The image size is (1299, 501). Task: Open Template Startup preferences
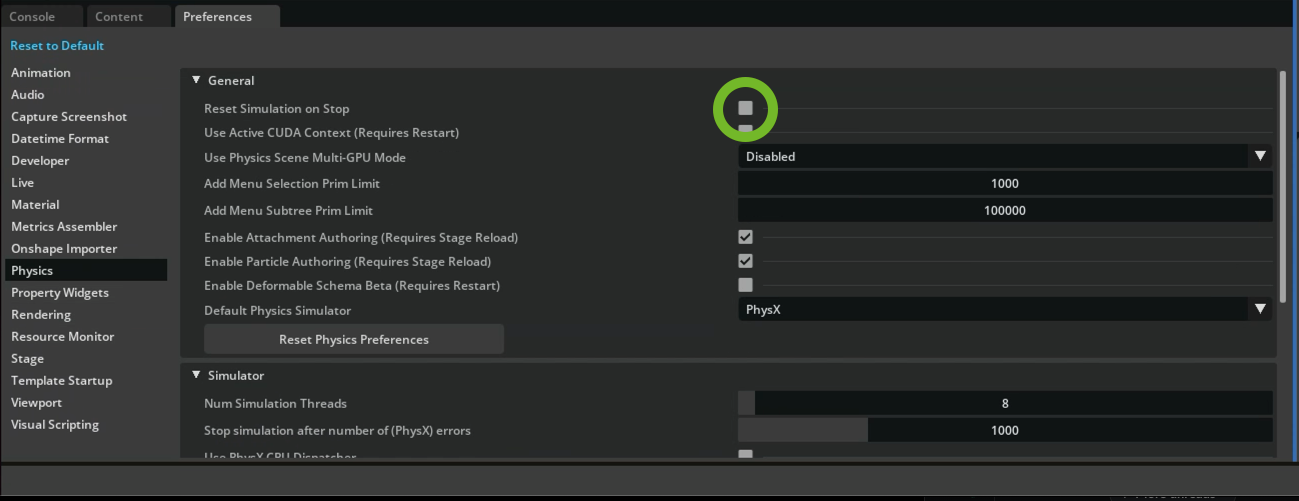(x=62, y=381)
